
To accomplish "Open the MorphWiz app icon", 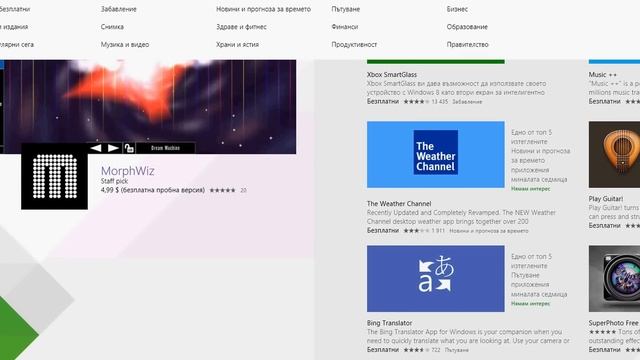I will point(54,176).
